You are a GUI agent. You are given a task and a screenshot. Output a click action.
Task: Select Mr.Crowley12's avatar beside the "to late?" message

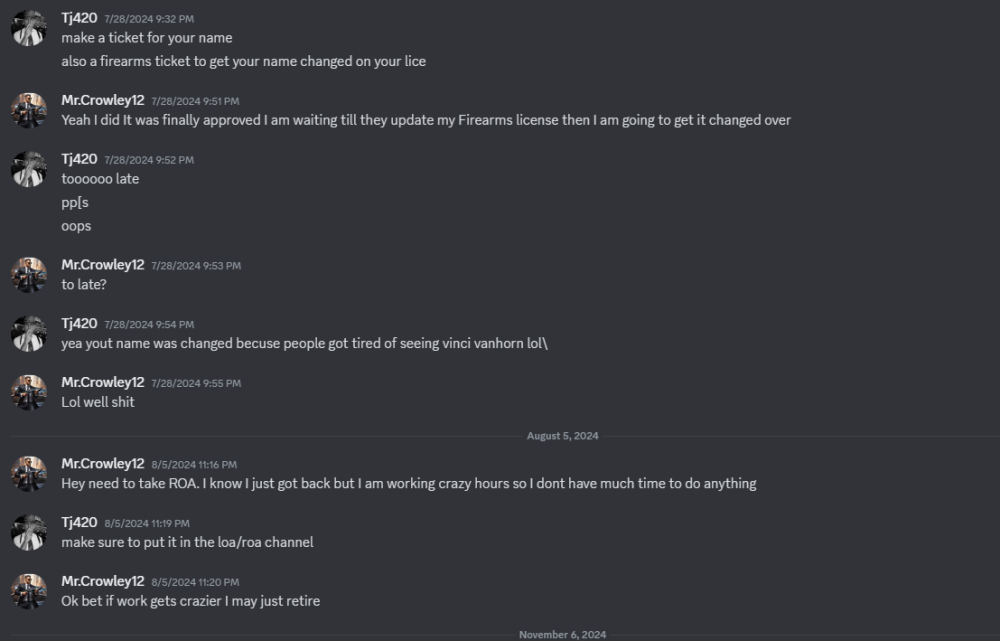29,275
